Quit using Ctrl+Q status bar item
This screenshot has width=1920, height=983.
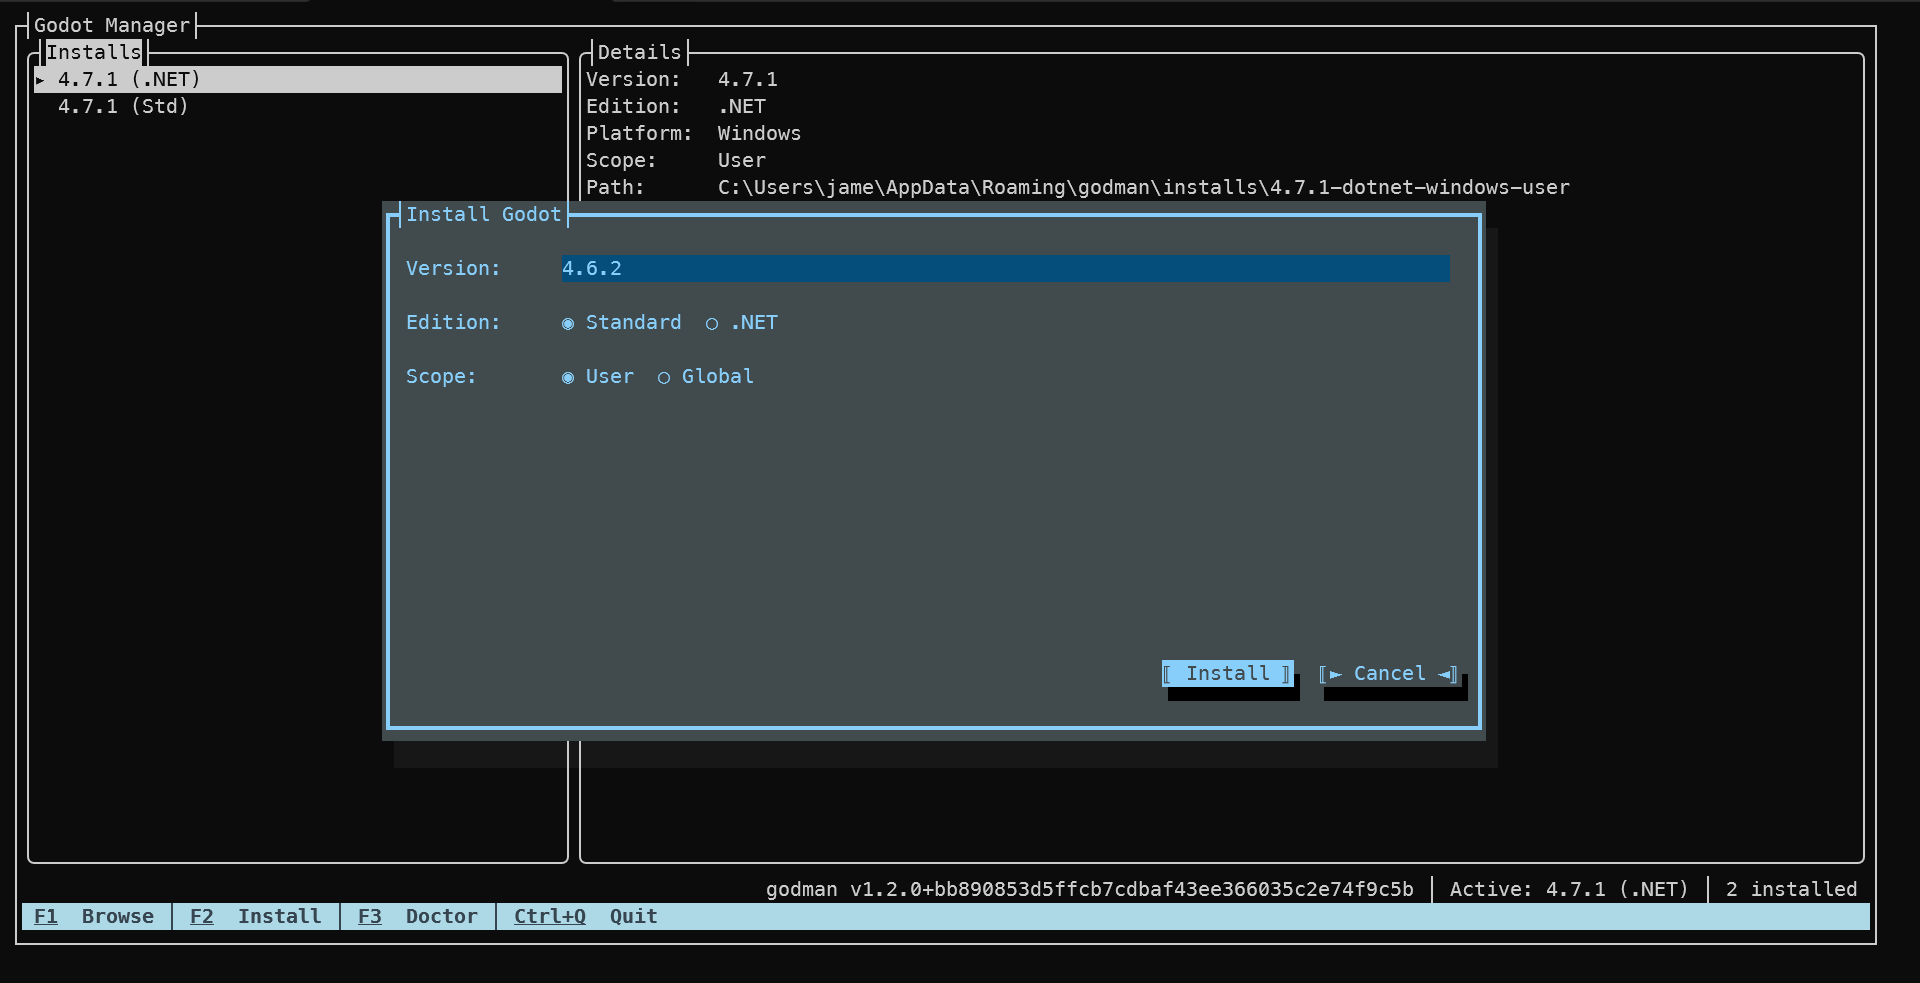pos(586,917)
